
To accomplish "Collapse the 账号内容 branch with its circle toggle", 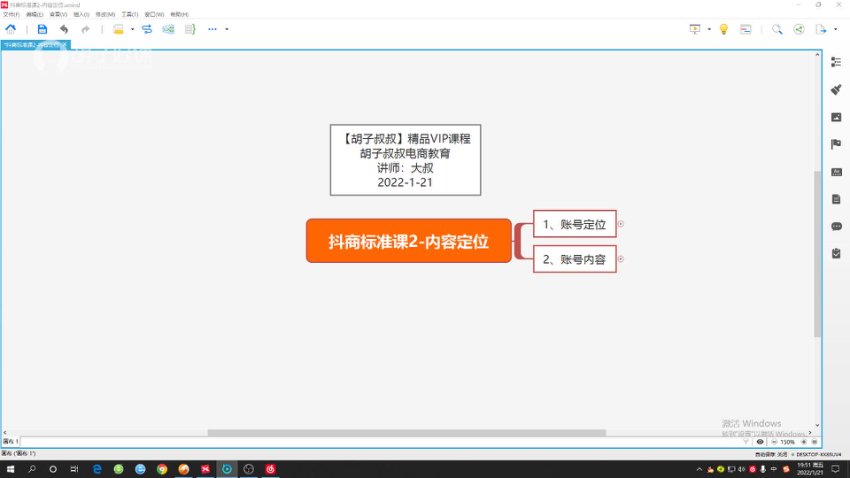I will [x=621, y=259].
